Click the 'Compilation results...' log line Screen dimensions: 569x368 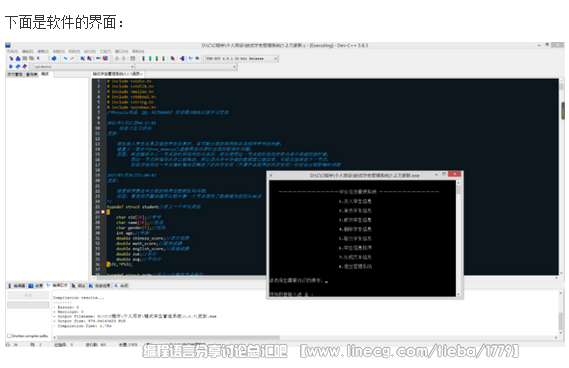(x=78, y=298)
